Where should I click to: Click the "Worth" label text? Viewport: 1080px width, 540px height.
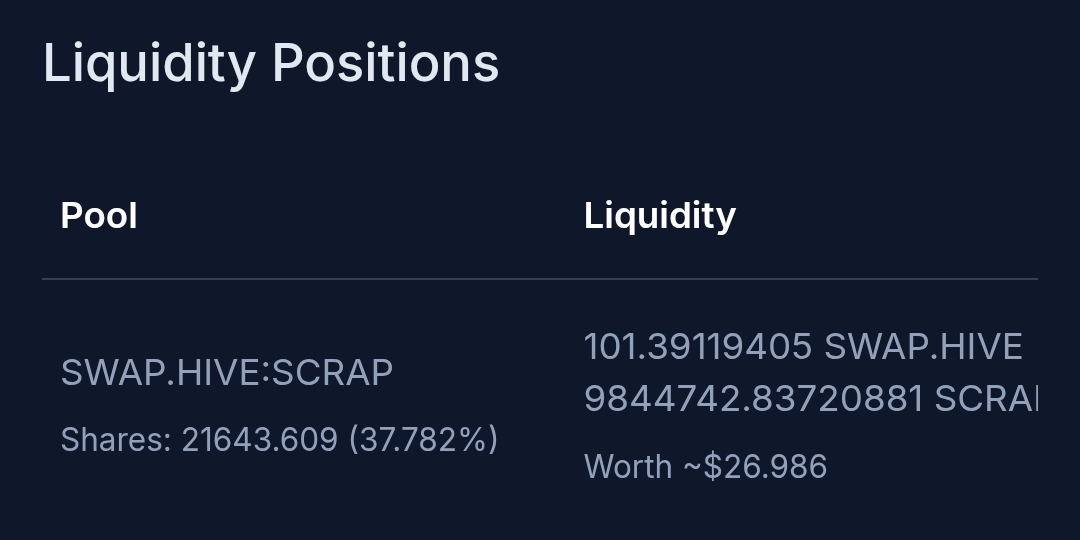pyautogui.click(x=628, y=466)
